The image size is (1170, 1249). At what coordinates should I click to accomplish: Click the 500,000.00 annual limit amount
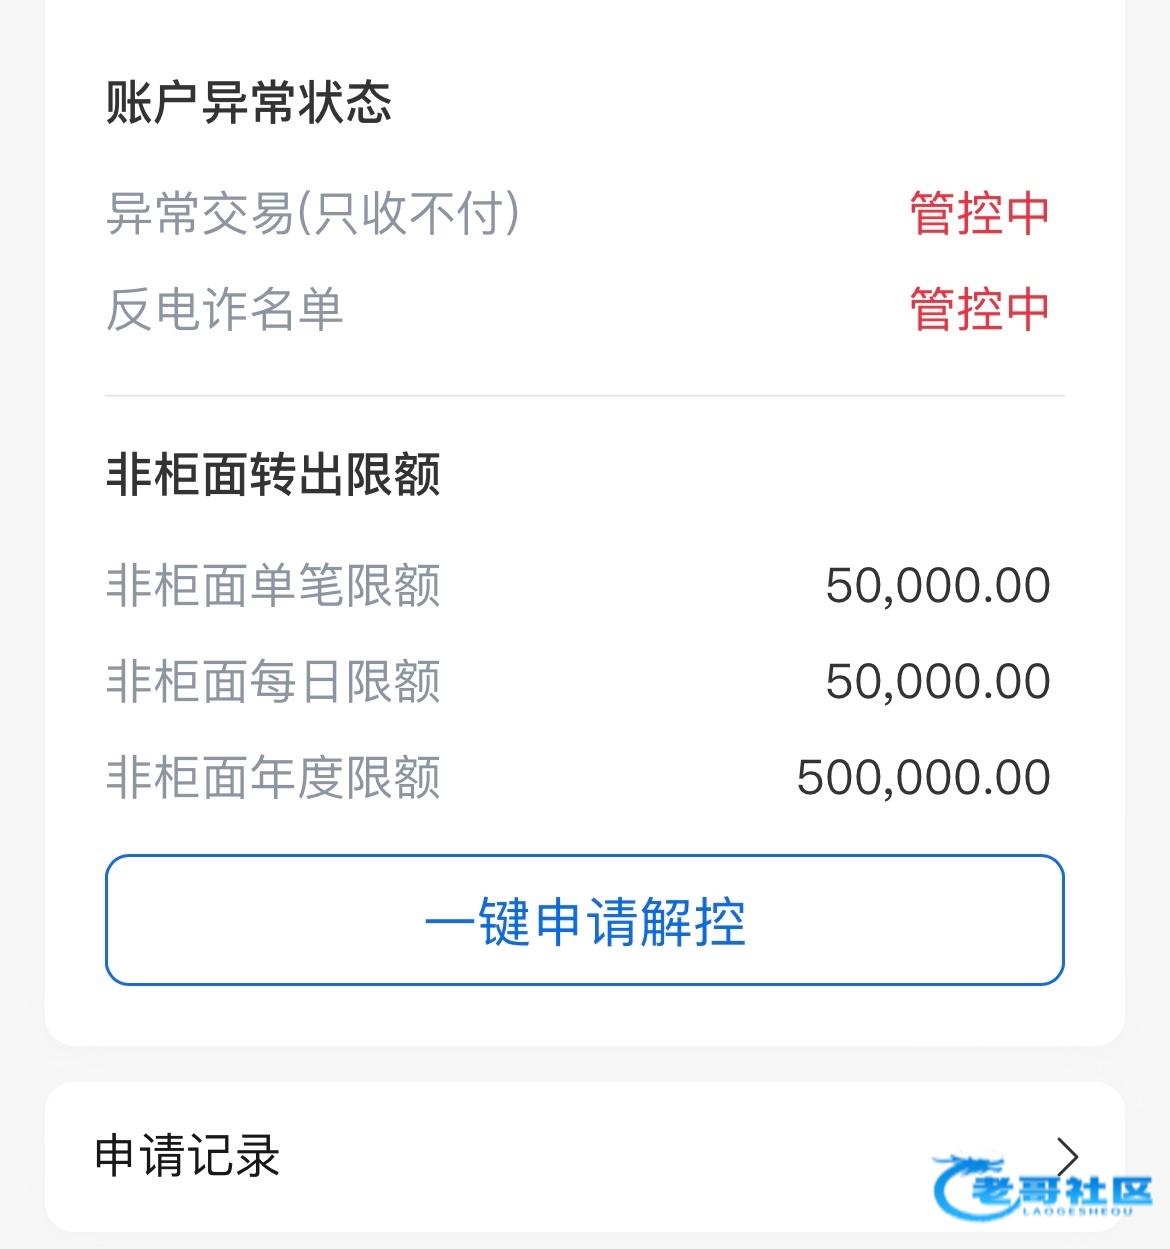(x=923, y=778)
